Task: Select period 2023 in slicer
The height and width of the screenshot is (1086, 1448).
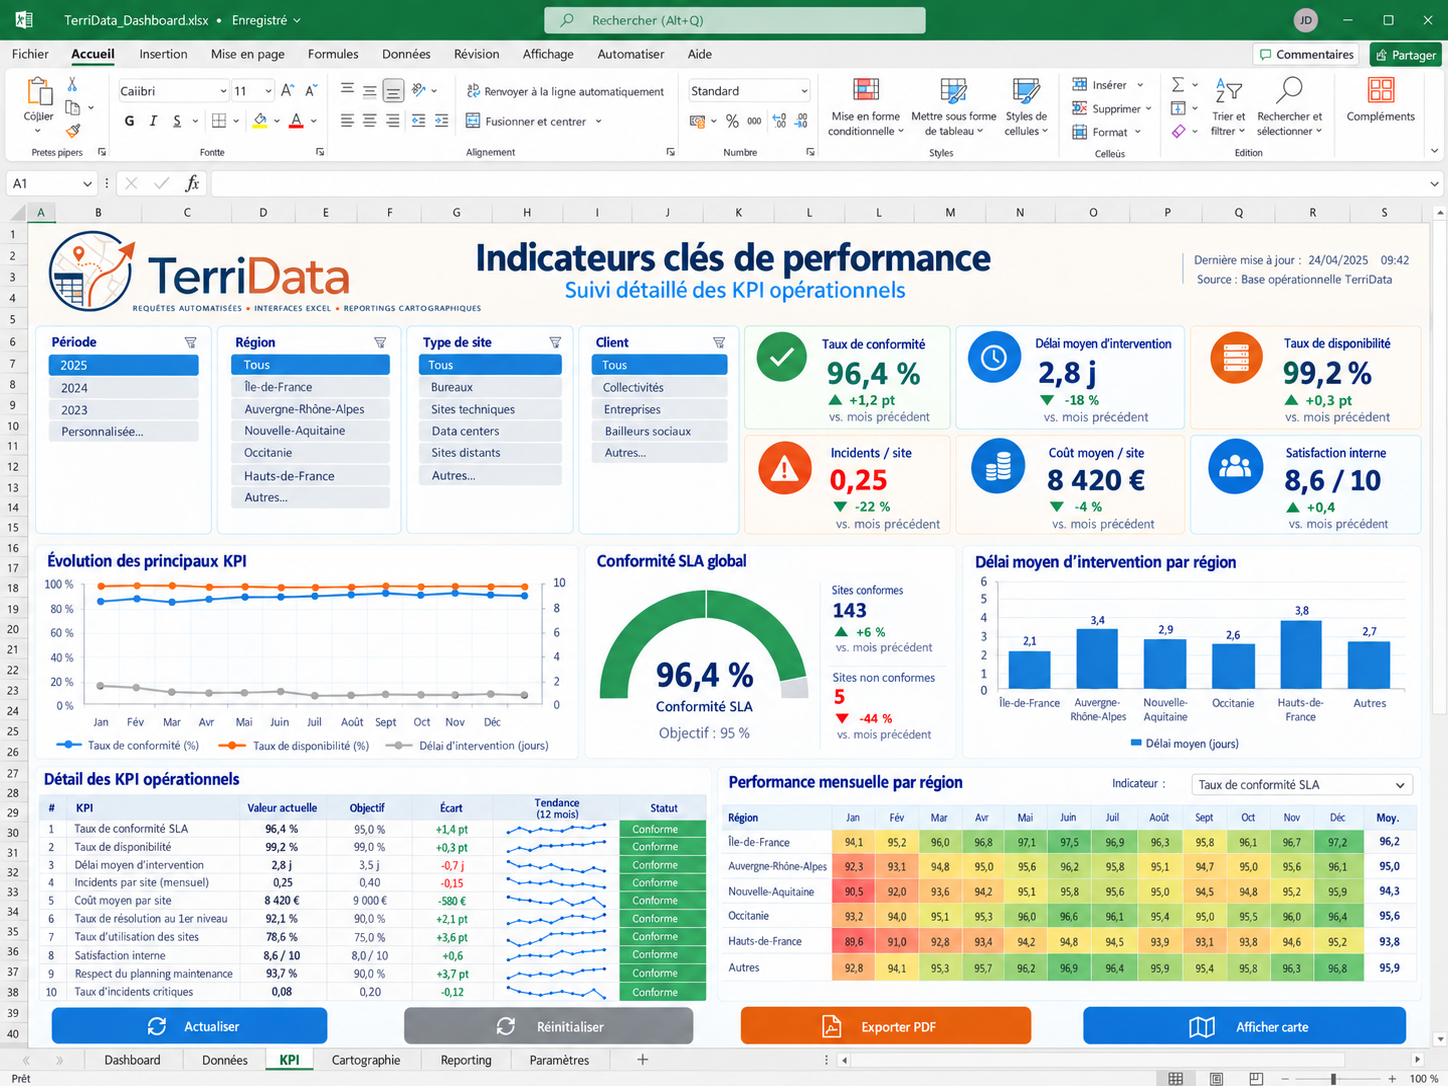Action: (123, 410)
